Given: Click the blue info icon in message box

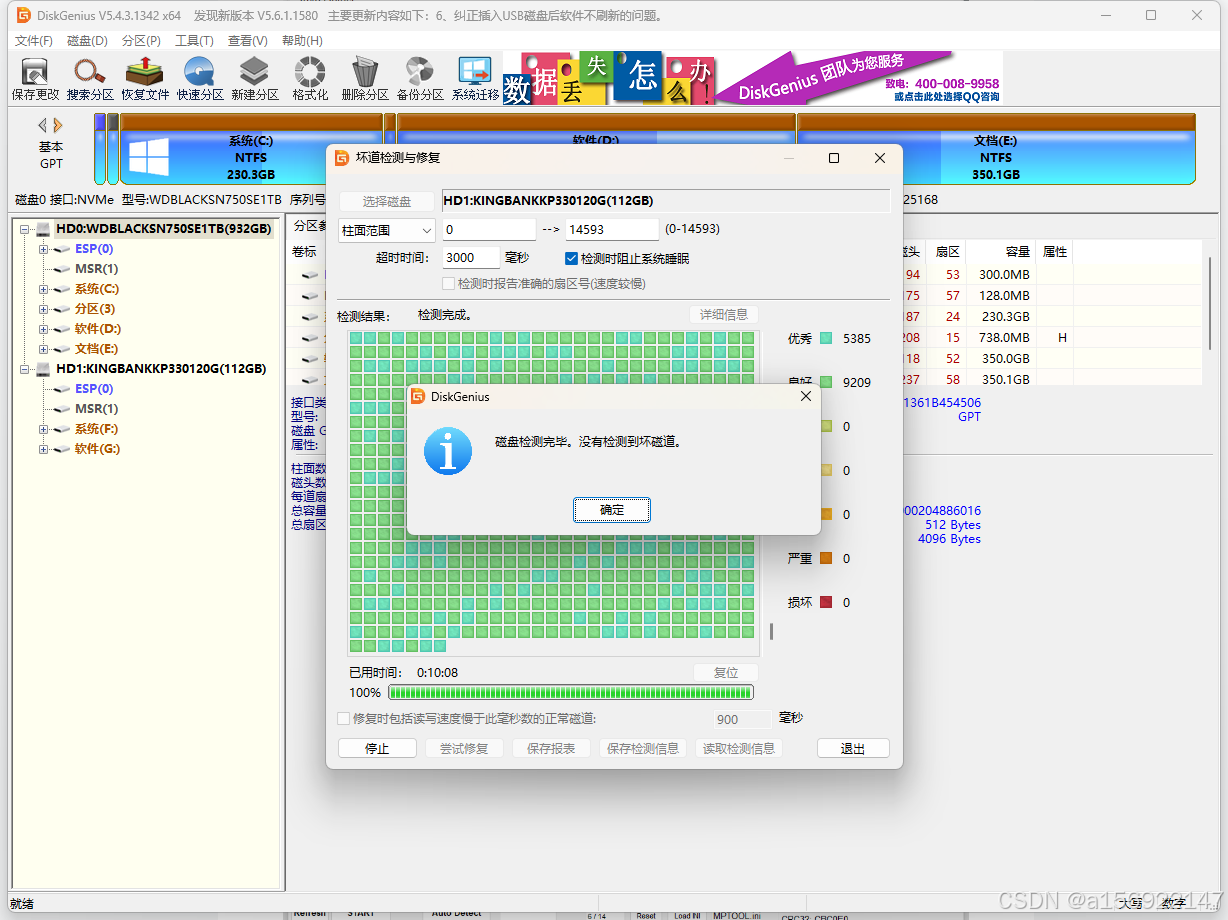Looking at the screenshot, I should point(448,450).
